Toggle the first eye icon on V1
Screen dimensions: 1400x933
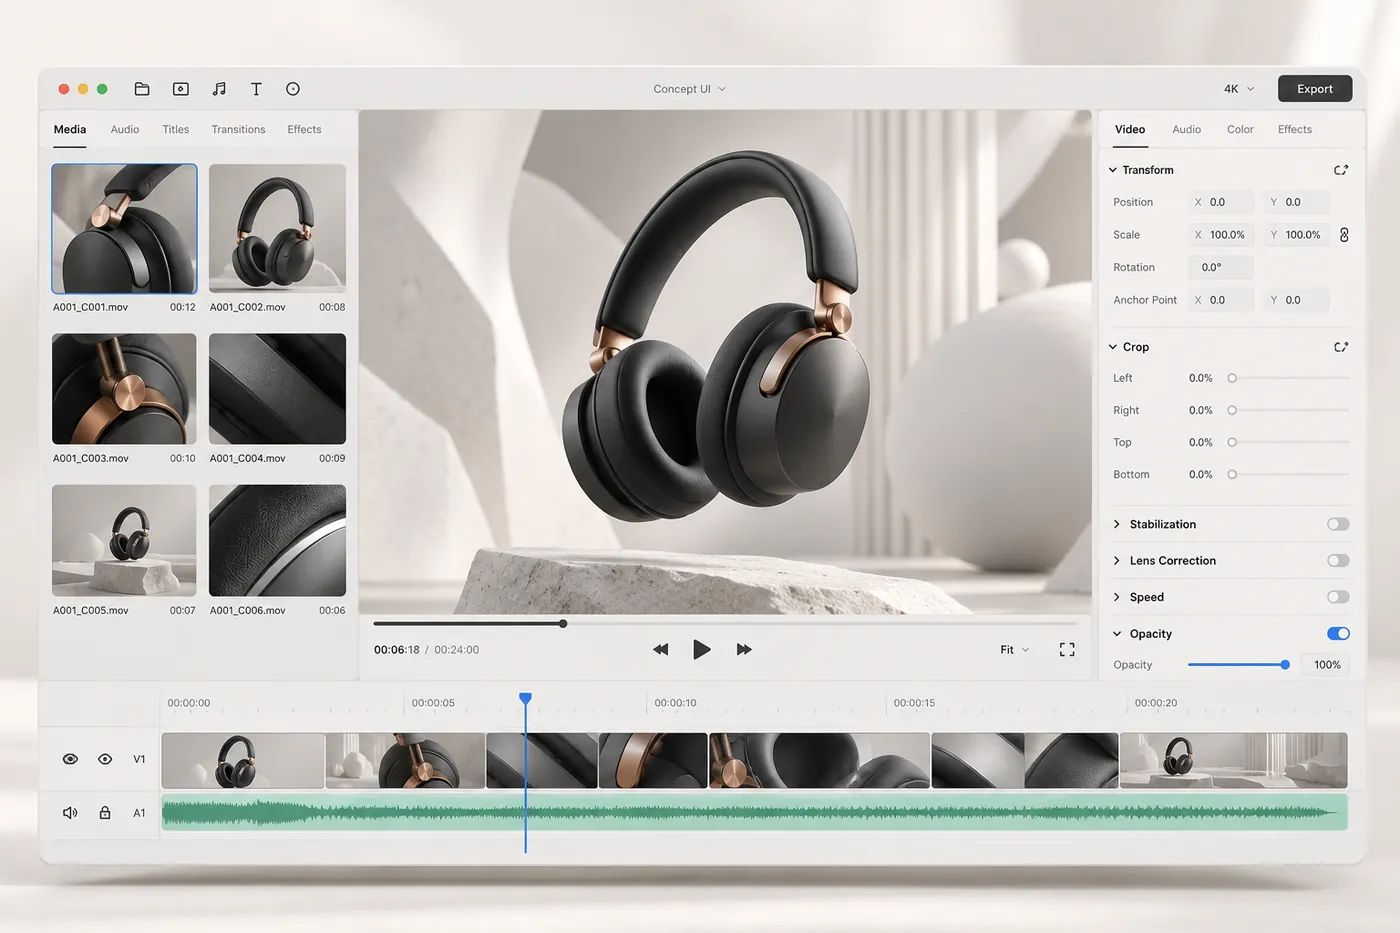coord(70,759)
